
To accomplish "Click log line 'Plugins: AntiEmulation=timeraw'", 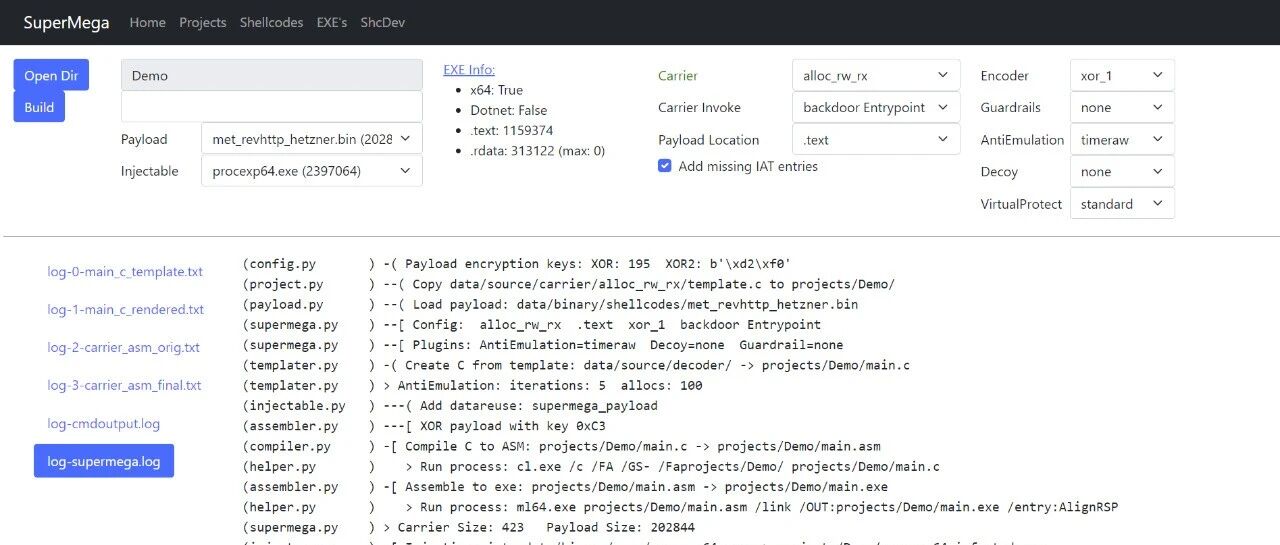I will [542, 345].
